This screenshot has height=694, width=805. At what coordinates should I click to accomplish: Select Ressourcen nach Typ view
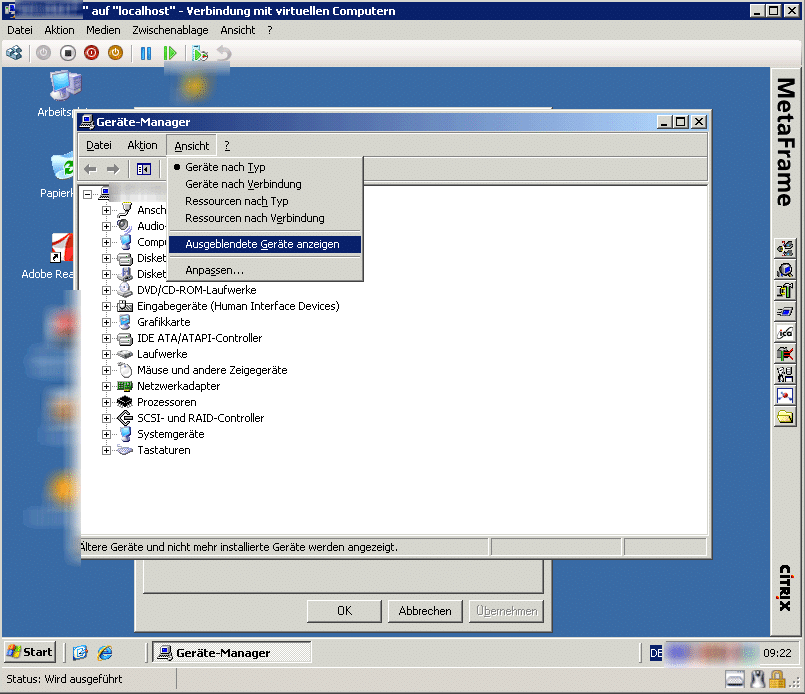(x=265, y=201)
